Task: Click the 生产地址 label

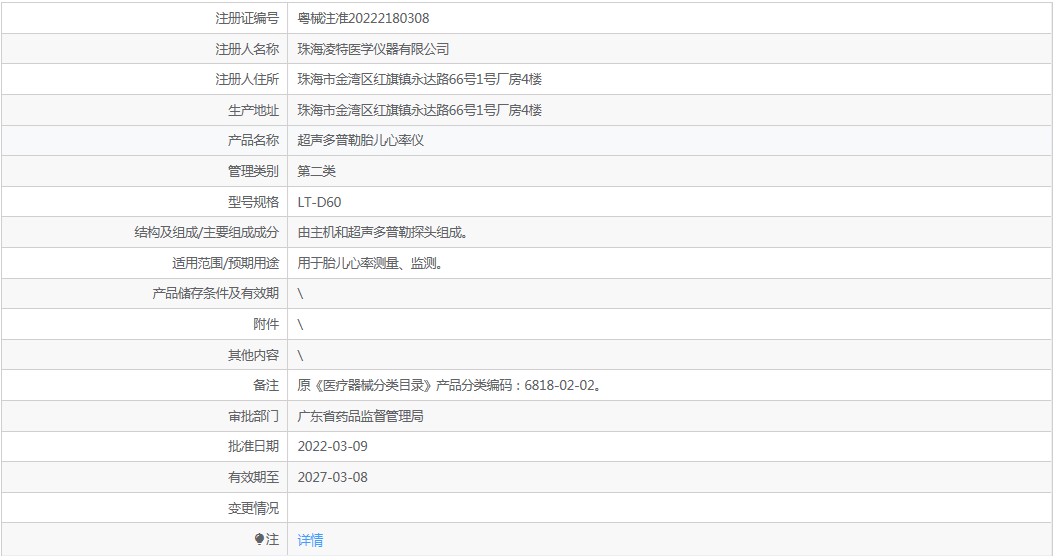Action: [253, 110]
